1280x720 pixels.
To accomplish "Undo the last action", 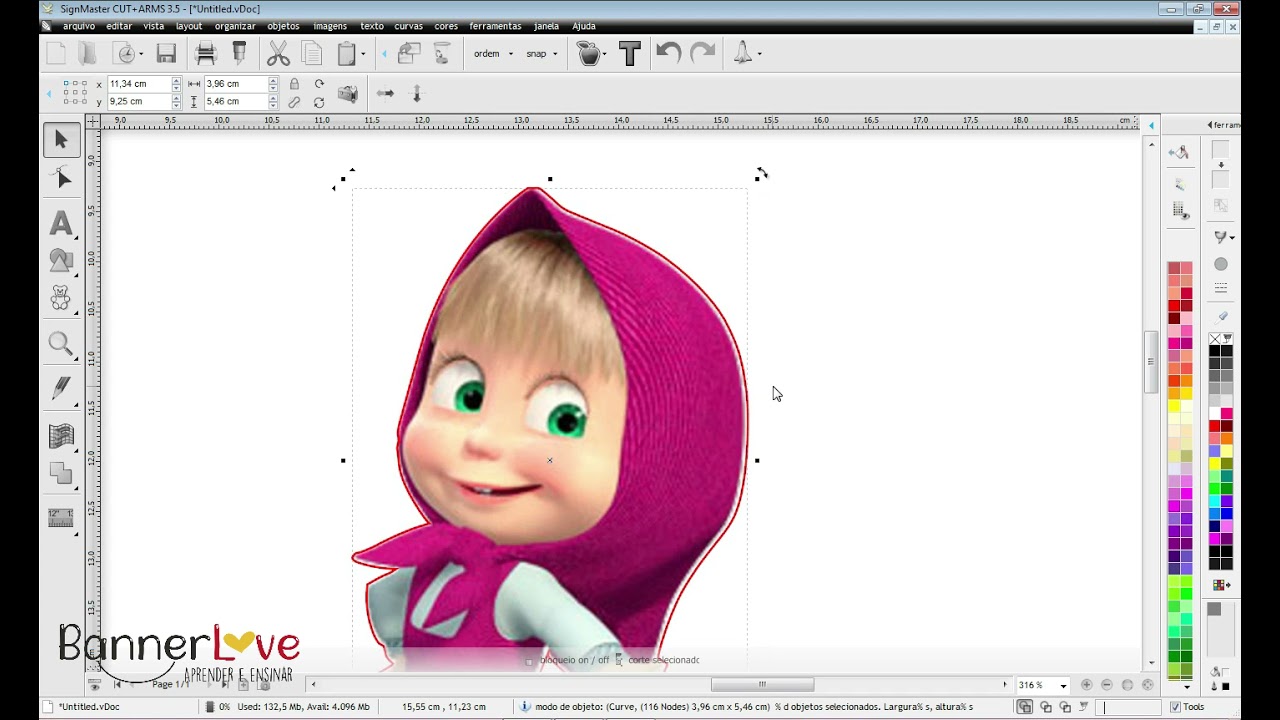I will (668, 54).
